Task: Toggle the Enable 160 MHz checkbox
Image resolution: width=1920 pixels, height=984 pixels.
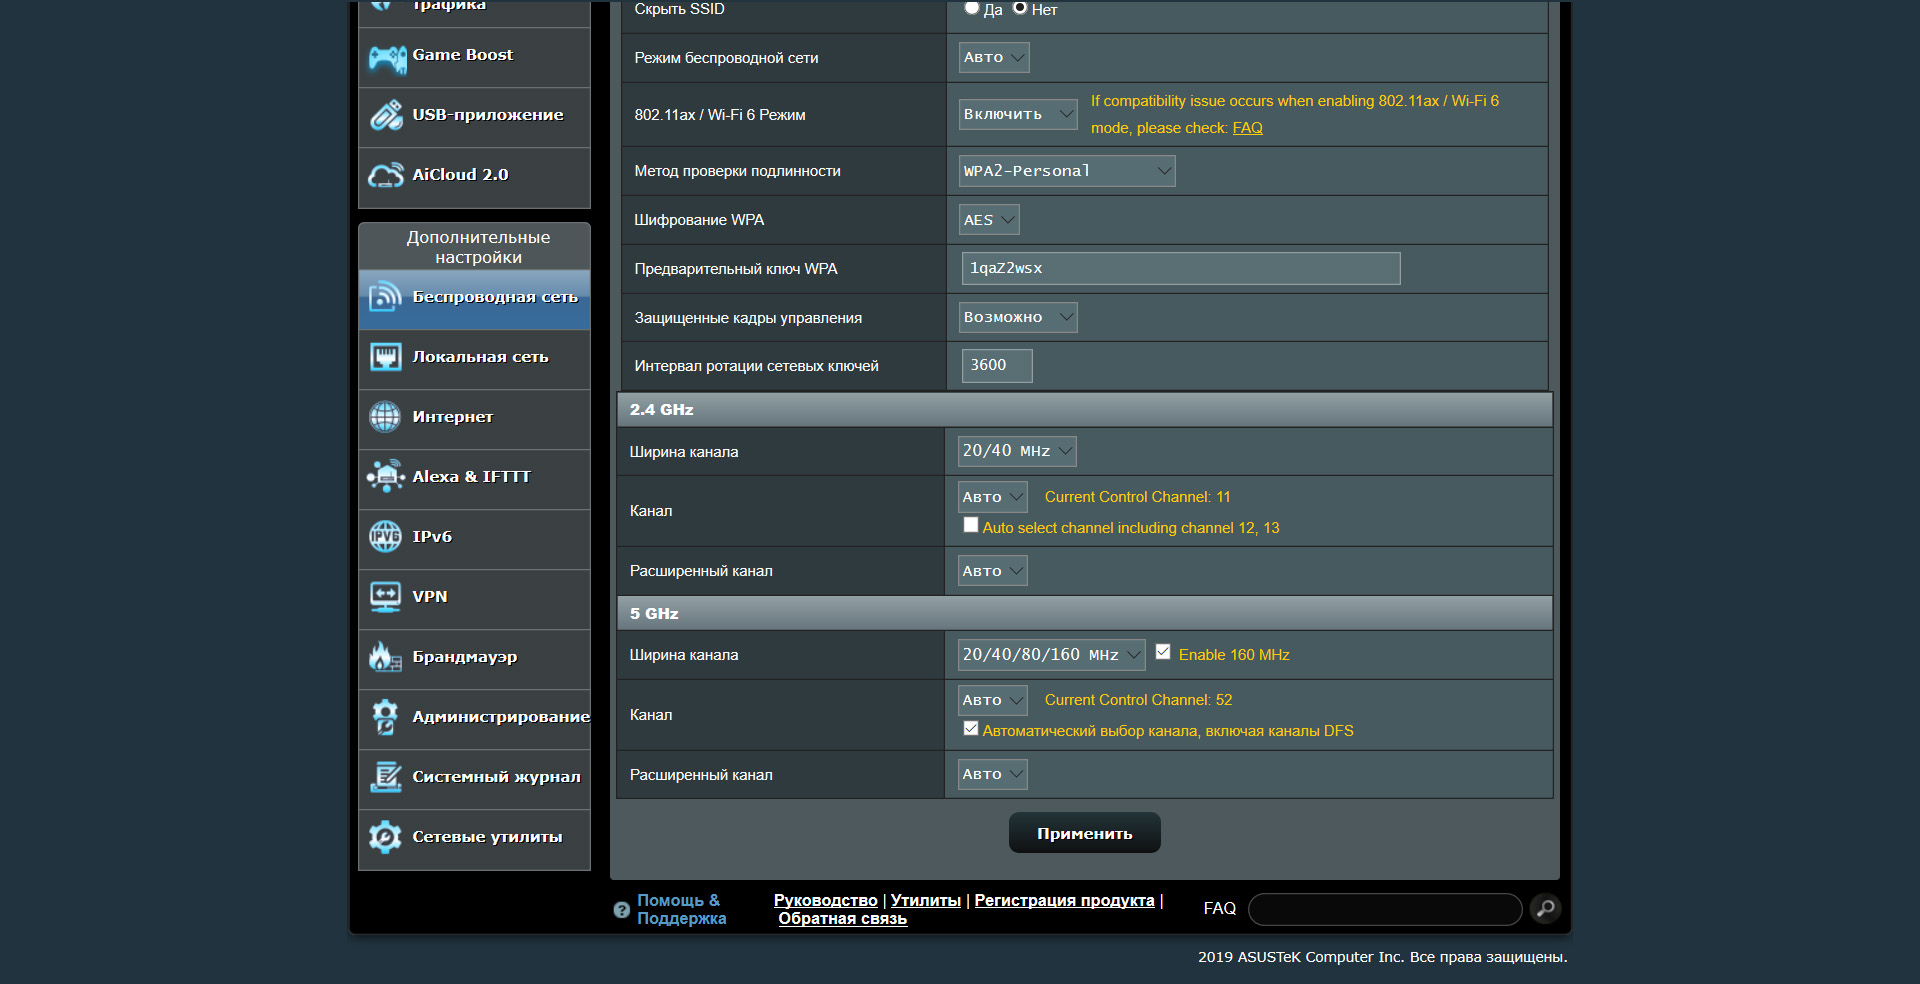Action: (x=1163, y=652)
